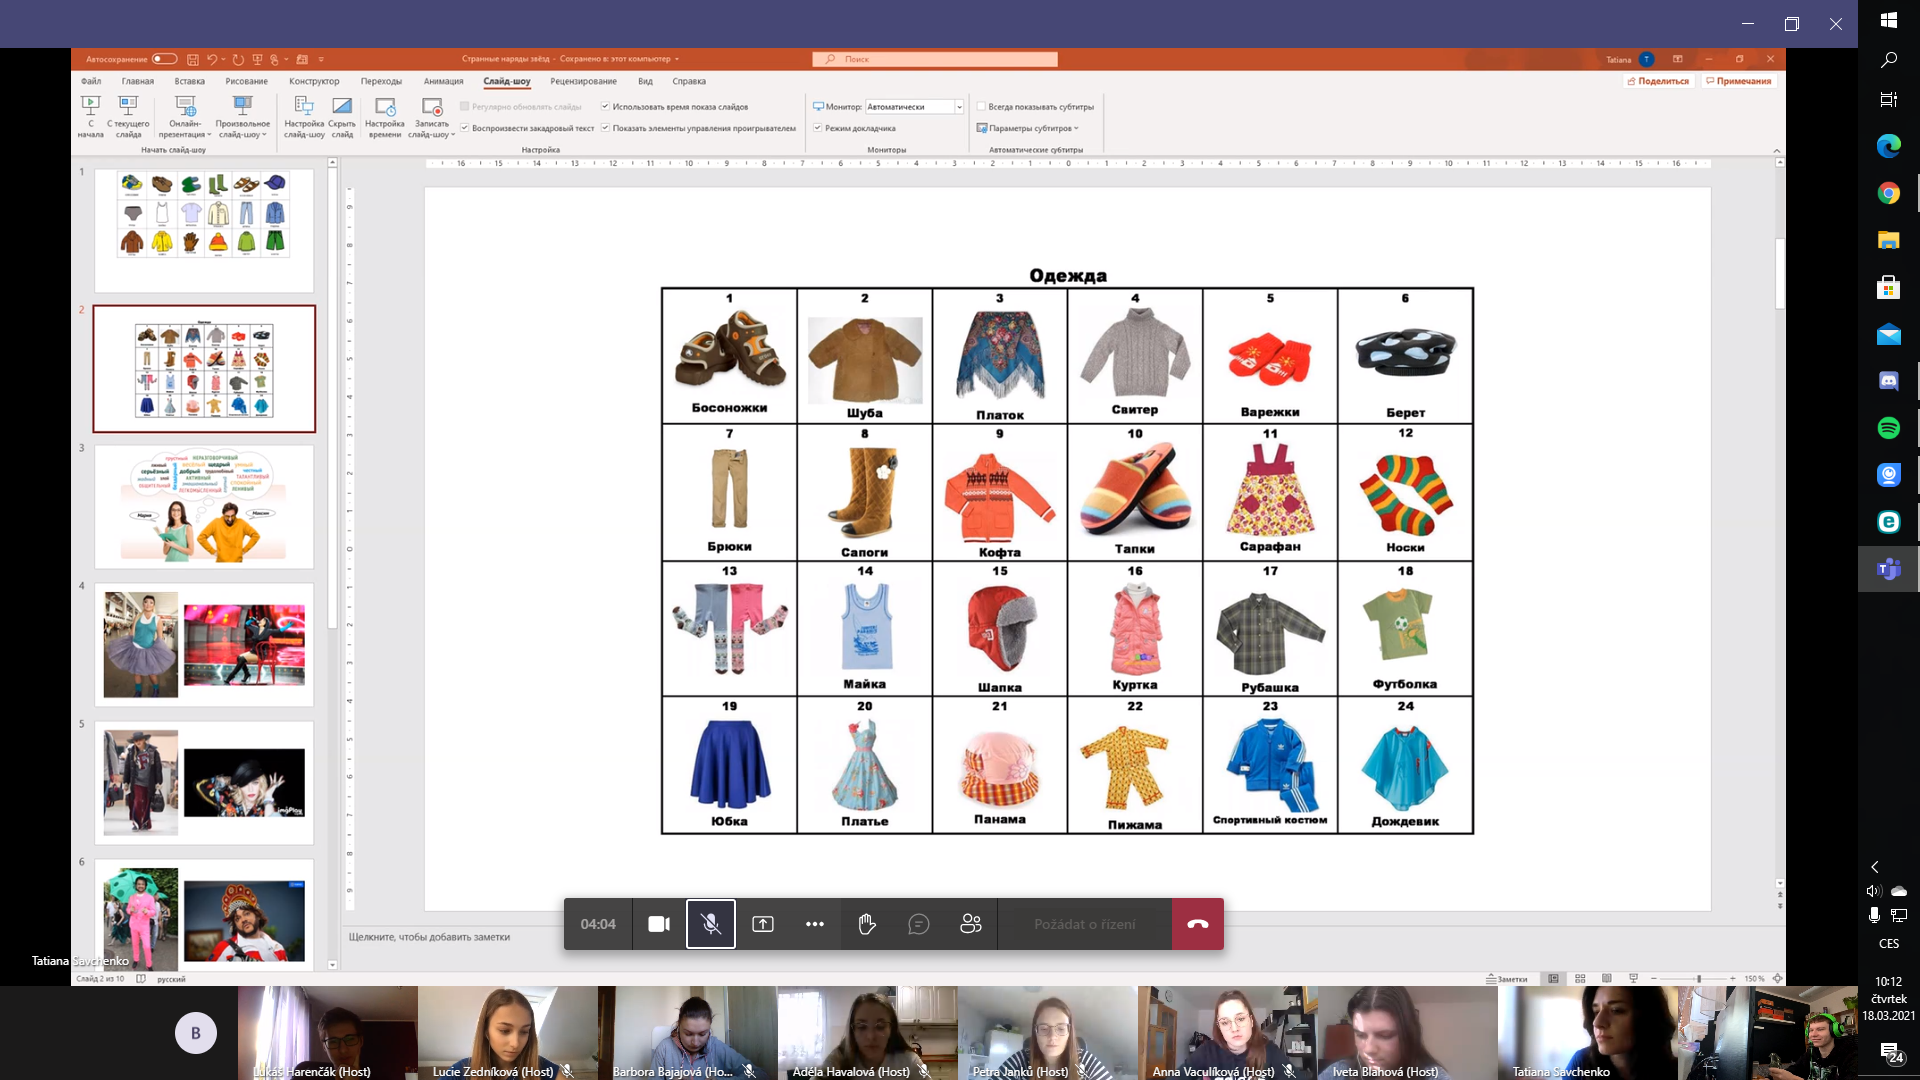This screenshot has width=1920, height=1080.
Task: Open Примечания comments button
Action: click(1739, 81)
